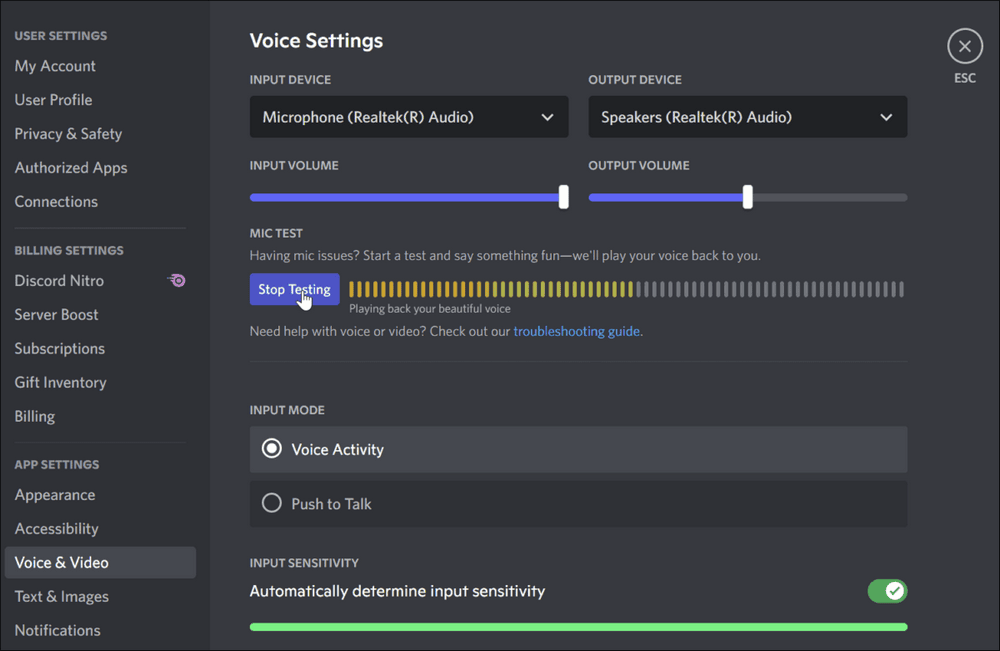
Task: Click the Output Volume slider handle
Action: pos(748,197)
